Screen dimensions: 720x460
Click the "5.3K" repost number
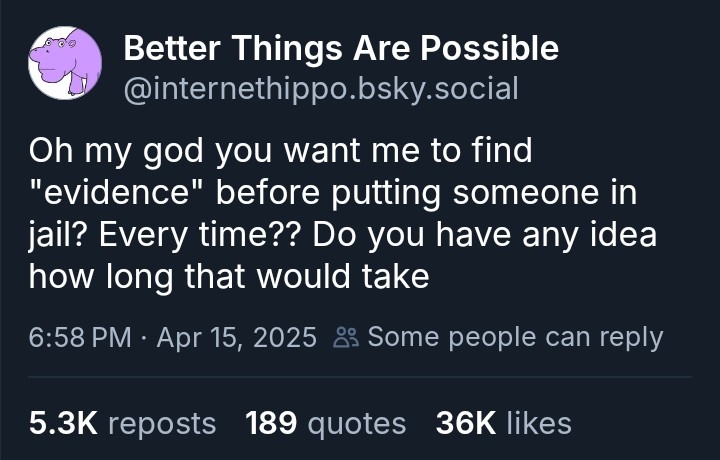point(62,423)
